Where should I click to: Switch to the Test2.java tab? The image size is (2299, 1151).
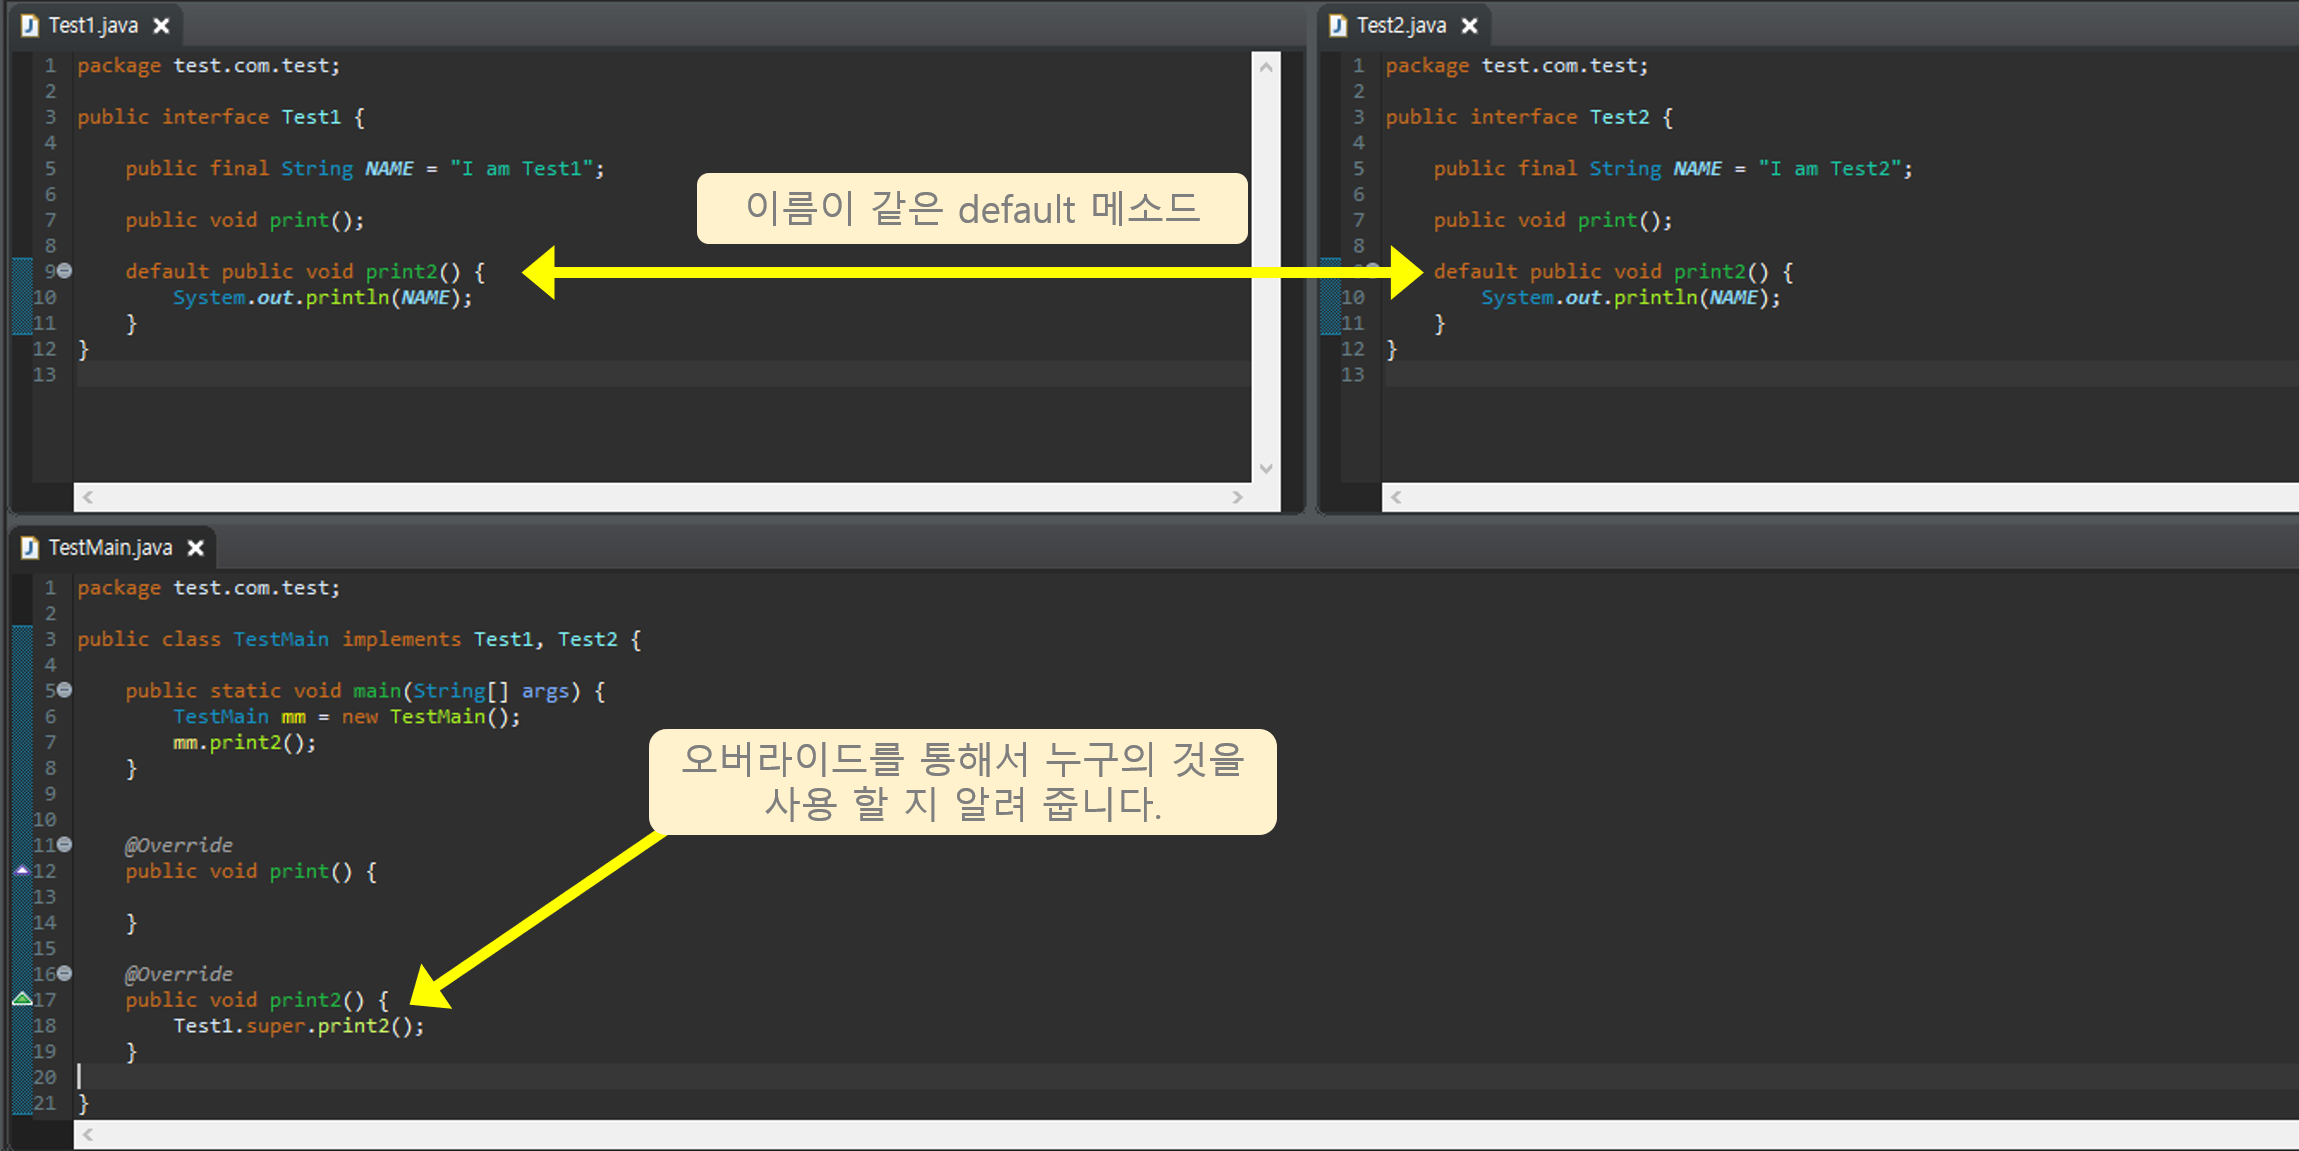point(1401,26)
